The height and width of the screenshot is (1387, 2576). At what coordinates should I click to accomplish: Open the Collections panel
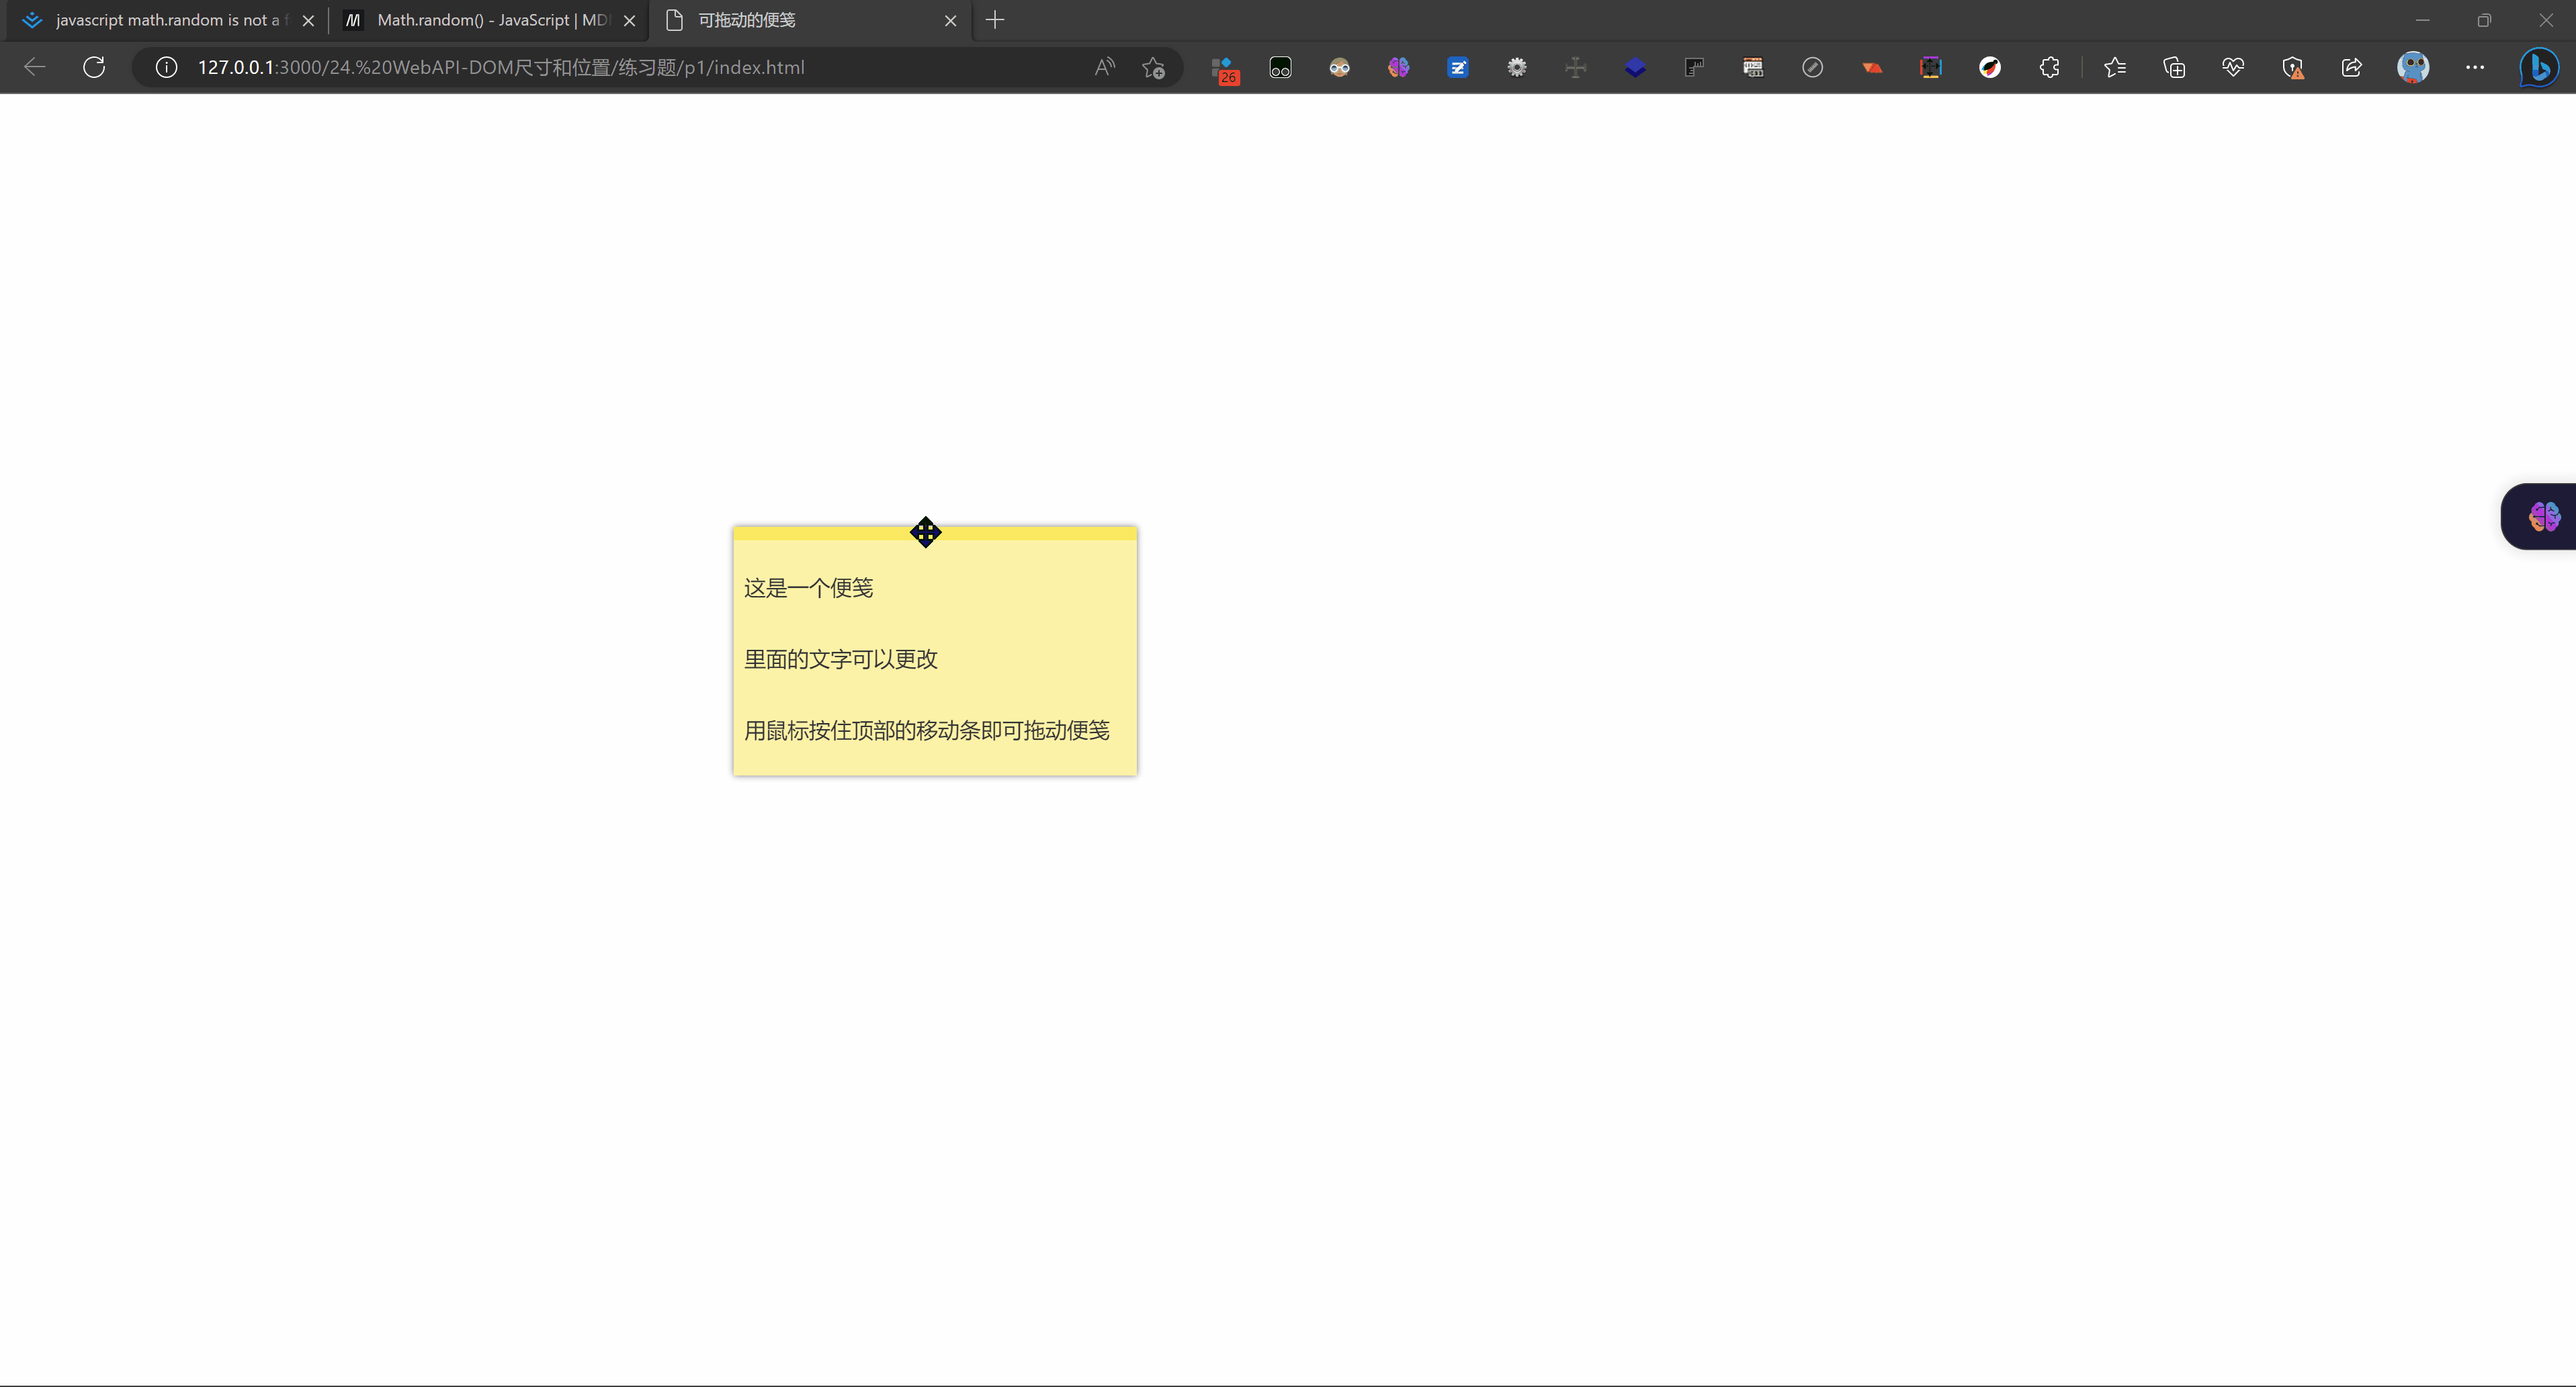click(x=2173, y=67)
